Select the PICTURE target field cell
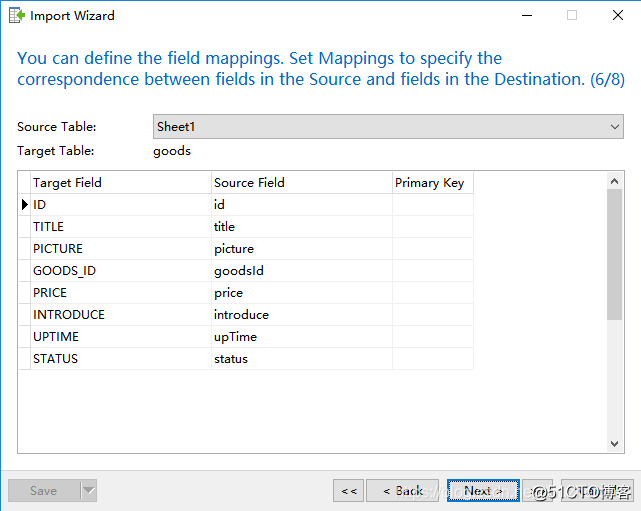The height and width of the screenshot is (511, 641). coord(121,249)
